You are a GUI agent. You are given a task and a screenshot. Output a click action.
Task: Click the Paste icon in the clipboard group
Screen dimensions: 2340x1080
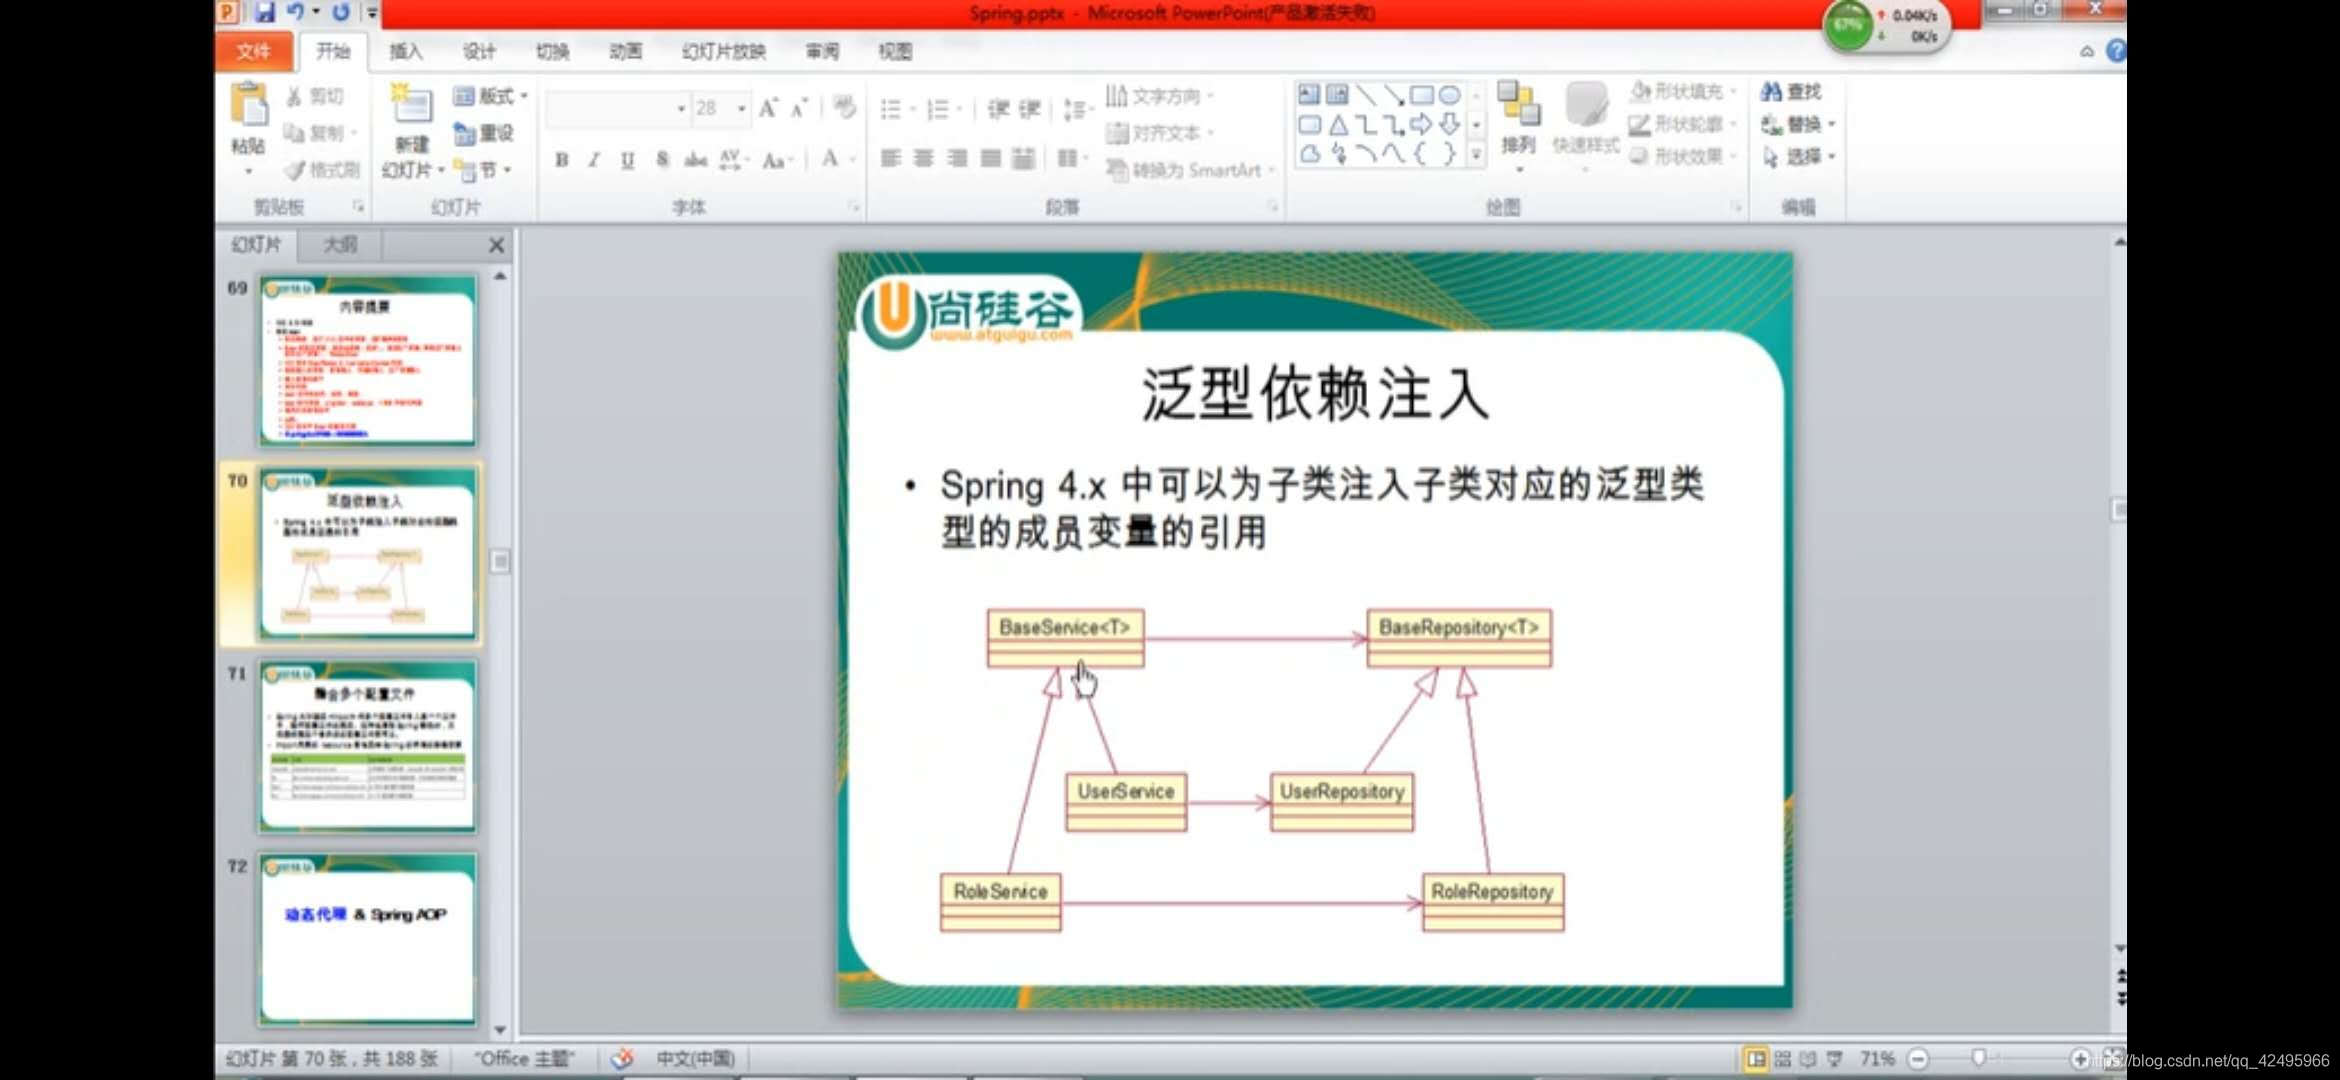(x=248, y=106)
